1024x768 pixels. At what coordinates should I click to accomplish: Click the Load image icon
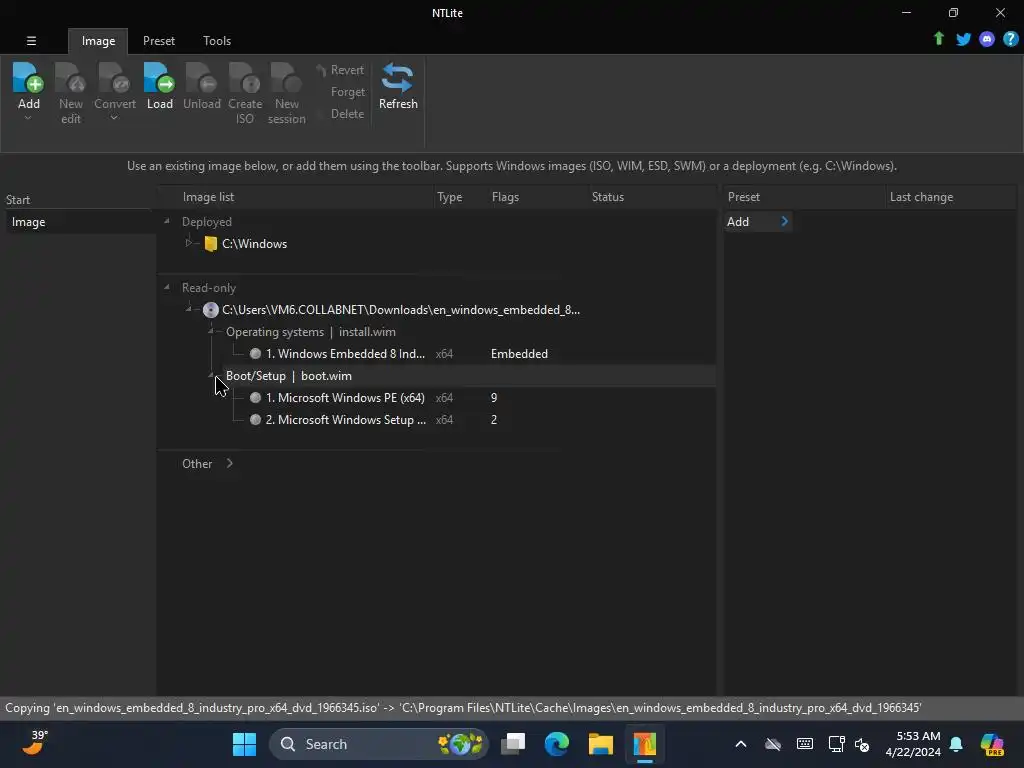pos(159,78)
